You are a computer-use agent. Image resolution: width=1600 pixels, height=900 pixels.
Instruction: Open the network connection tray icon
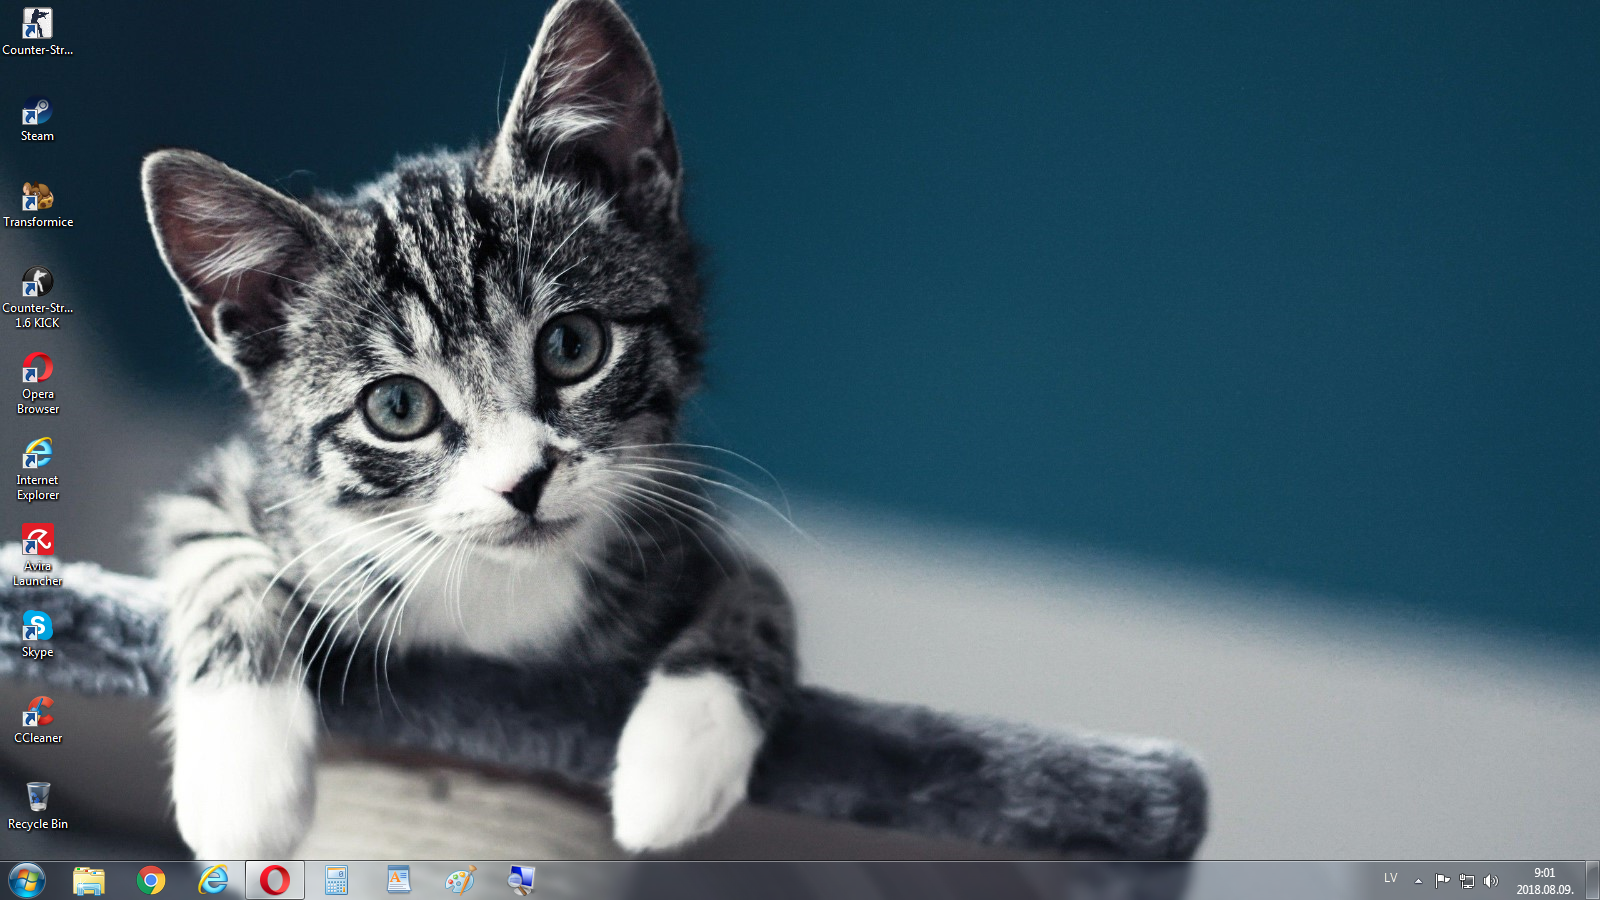pos(1467,881)
